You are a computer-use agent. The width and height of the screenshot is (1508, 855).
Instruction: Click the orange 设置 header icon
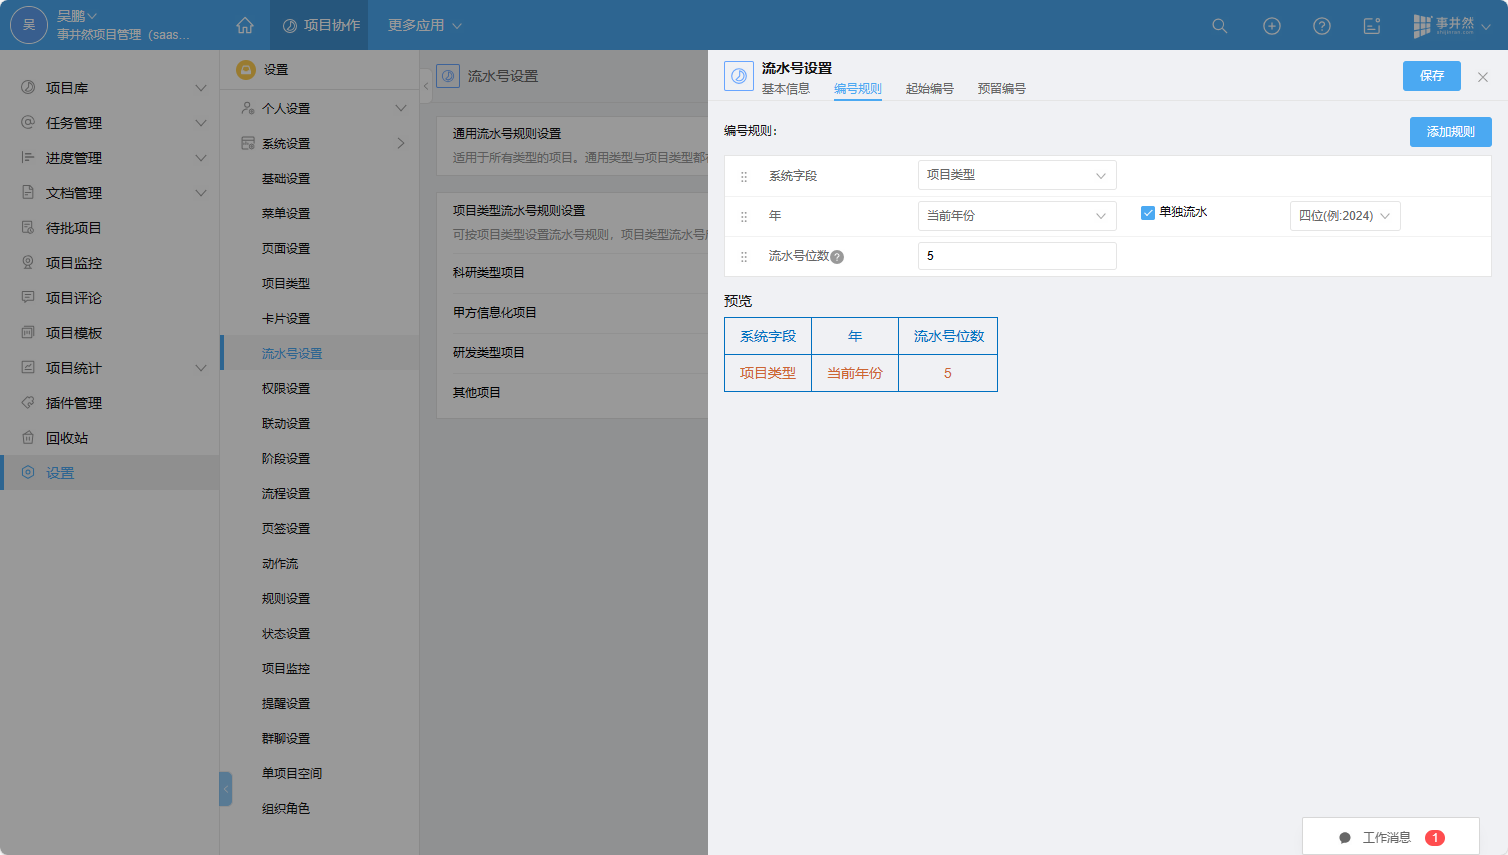point(246,70)
